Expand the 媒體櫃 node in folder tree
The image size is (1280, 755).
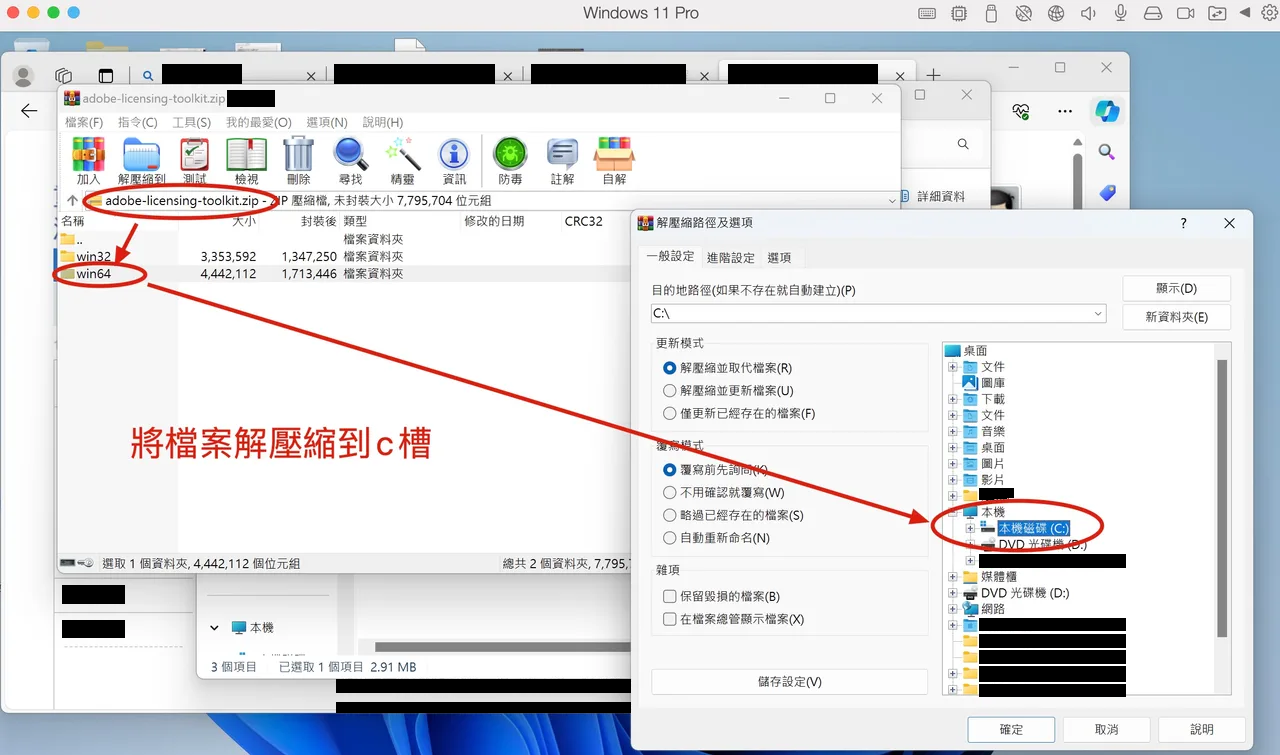[952, 577]
